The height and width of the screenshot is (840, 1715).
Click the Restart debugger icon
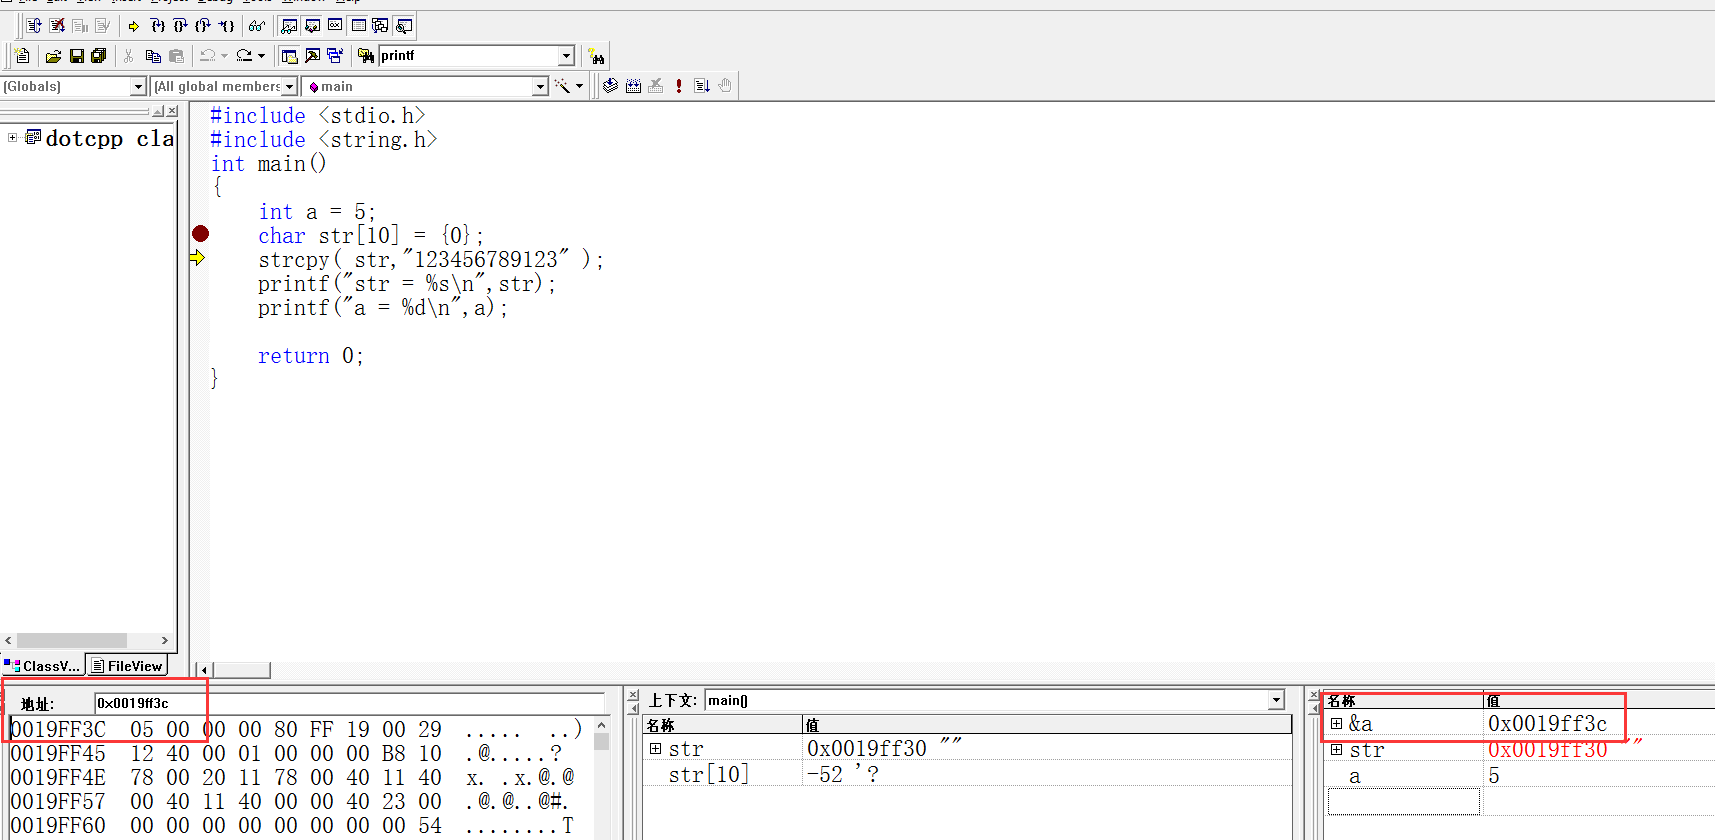click(x=34, y=26)
